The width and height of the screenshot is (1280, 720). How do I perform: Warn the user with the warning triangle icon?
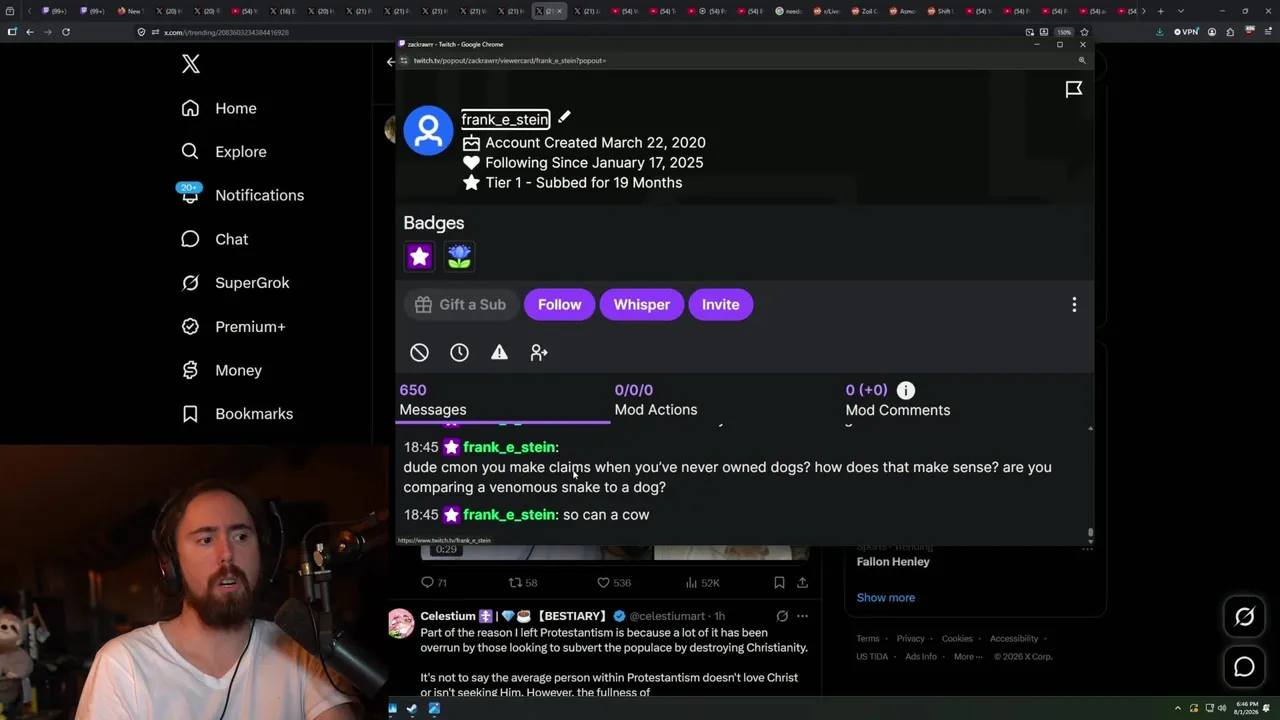[499, 352]
